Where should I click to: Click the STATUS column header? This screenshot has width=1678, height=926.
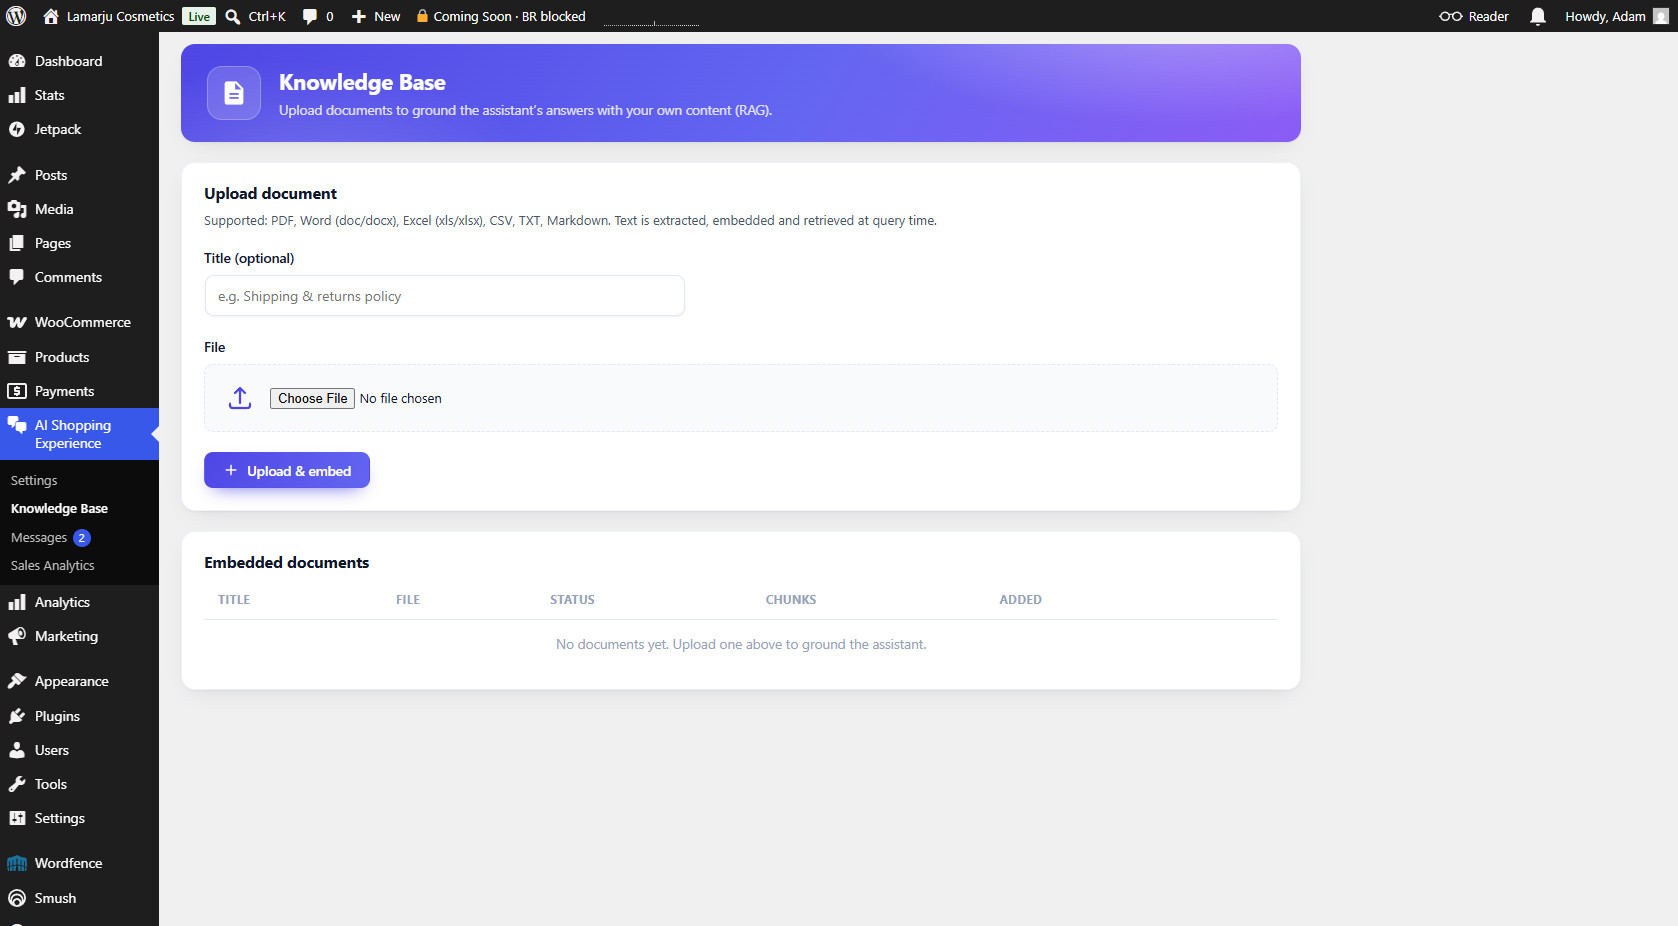click(572, 600)
